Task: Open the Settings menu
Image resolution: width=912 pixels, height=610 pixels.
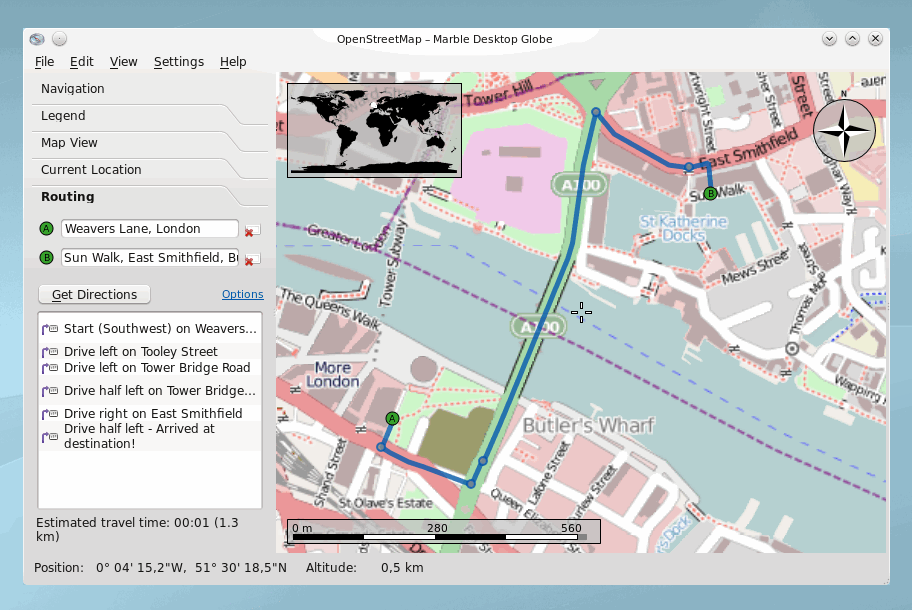Action: point(179,62)
